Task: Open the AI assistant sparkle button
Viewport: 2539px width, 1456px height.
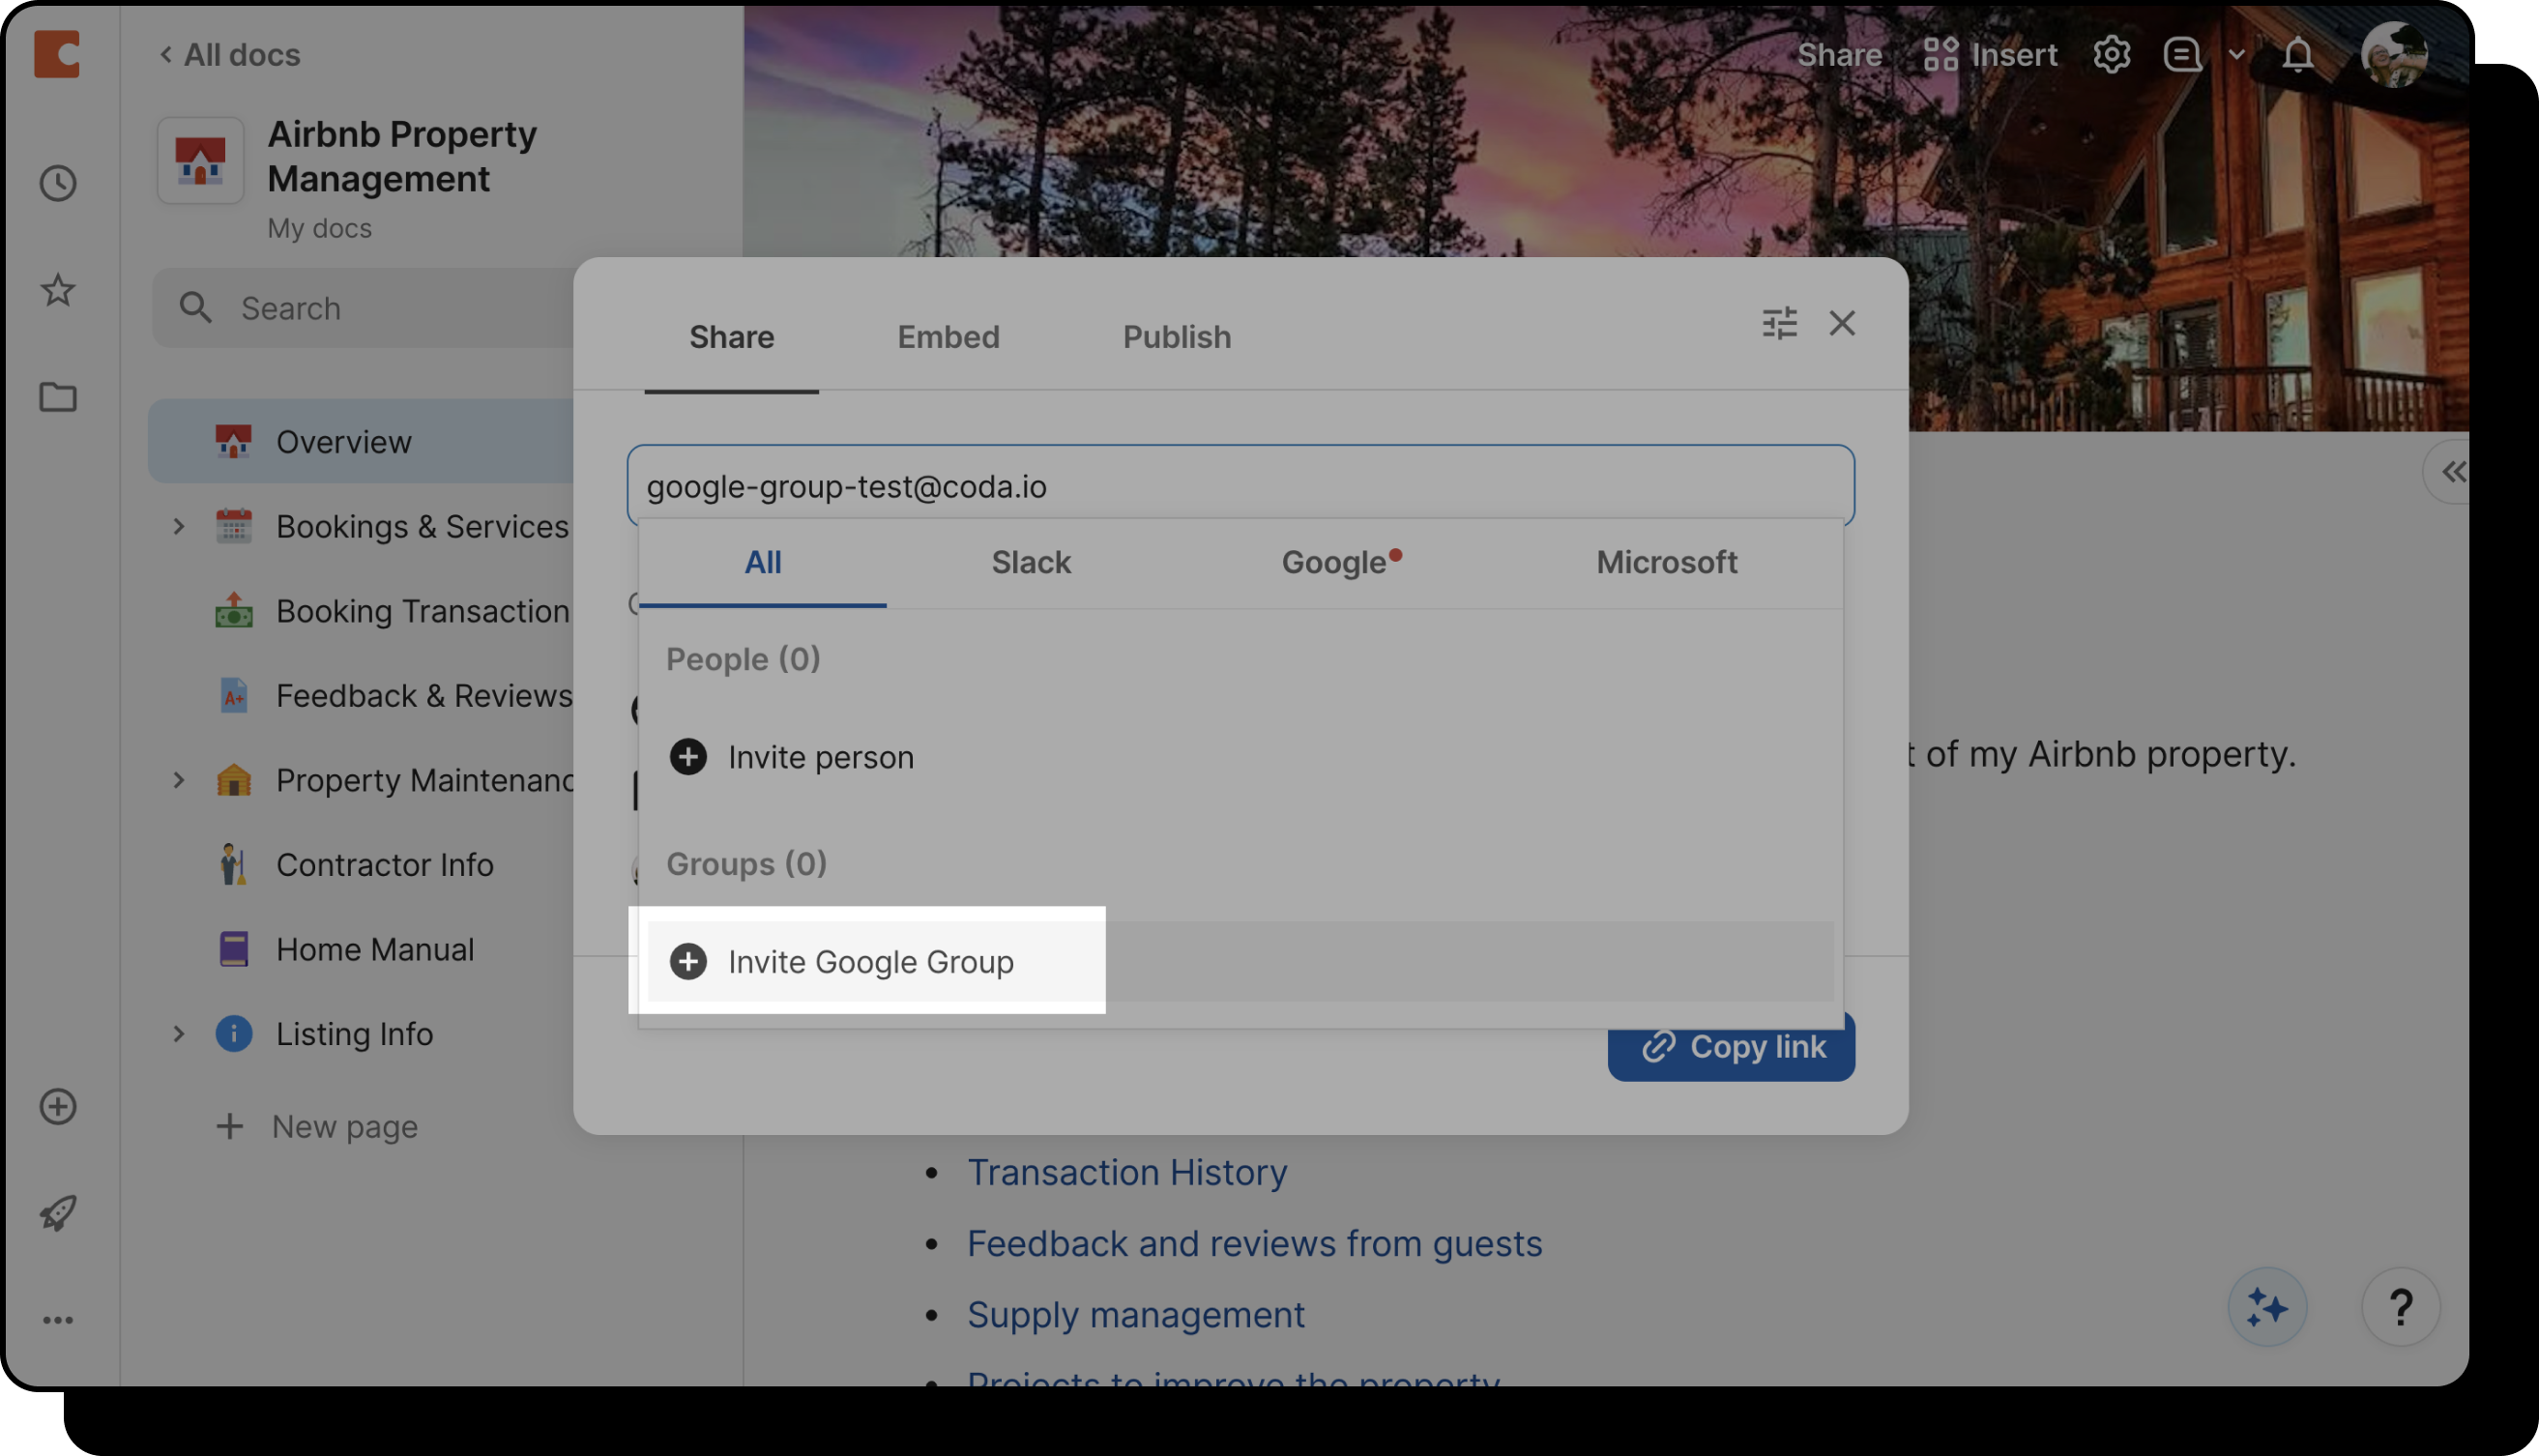Action: click(x=2266, y=1307)
